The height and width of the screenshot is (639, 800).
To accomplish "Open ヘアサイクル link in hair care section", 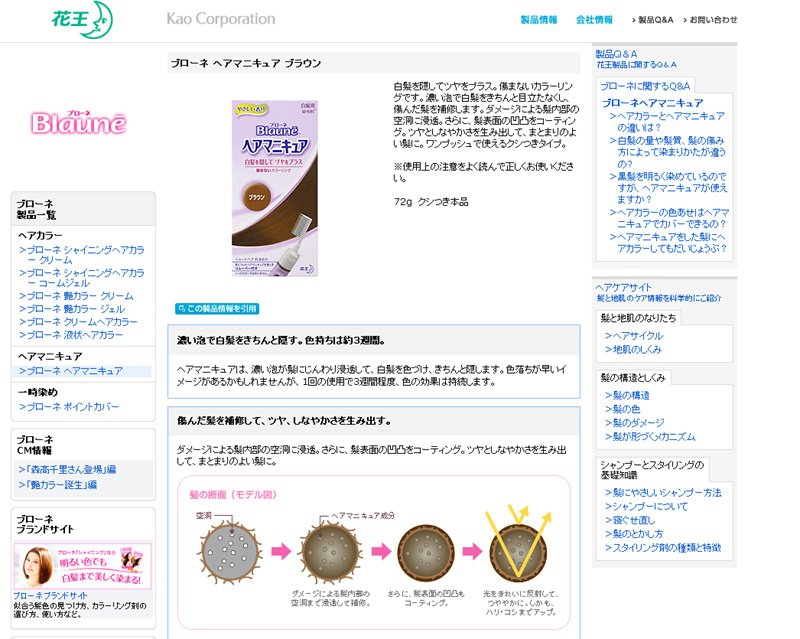I will [634, 336].
